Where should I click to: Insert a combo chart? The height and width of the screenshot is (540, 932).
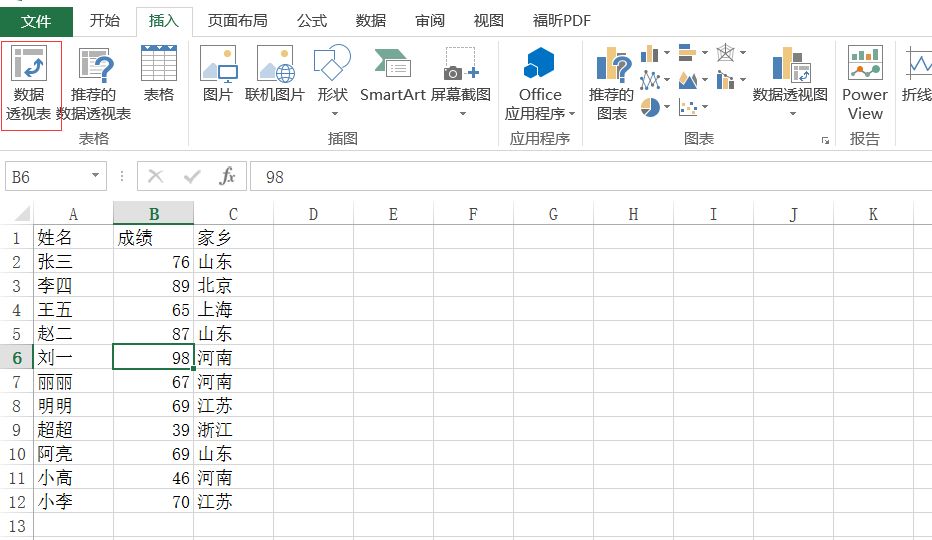(x=725, y=80)
